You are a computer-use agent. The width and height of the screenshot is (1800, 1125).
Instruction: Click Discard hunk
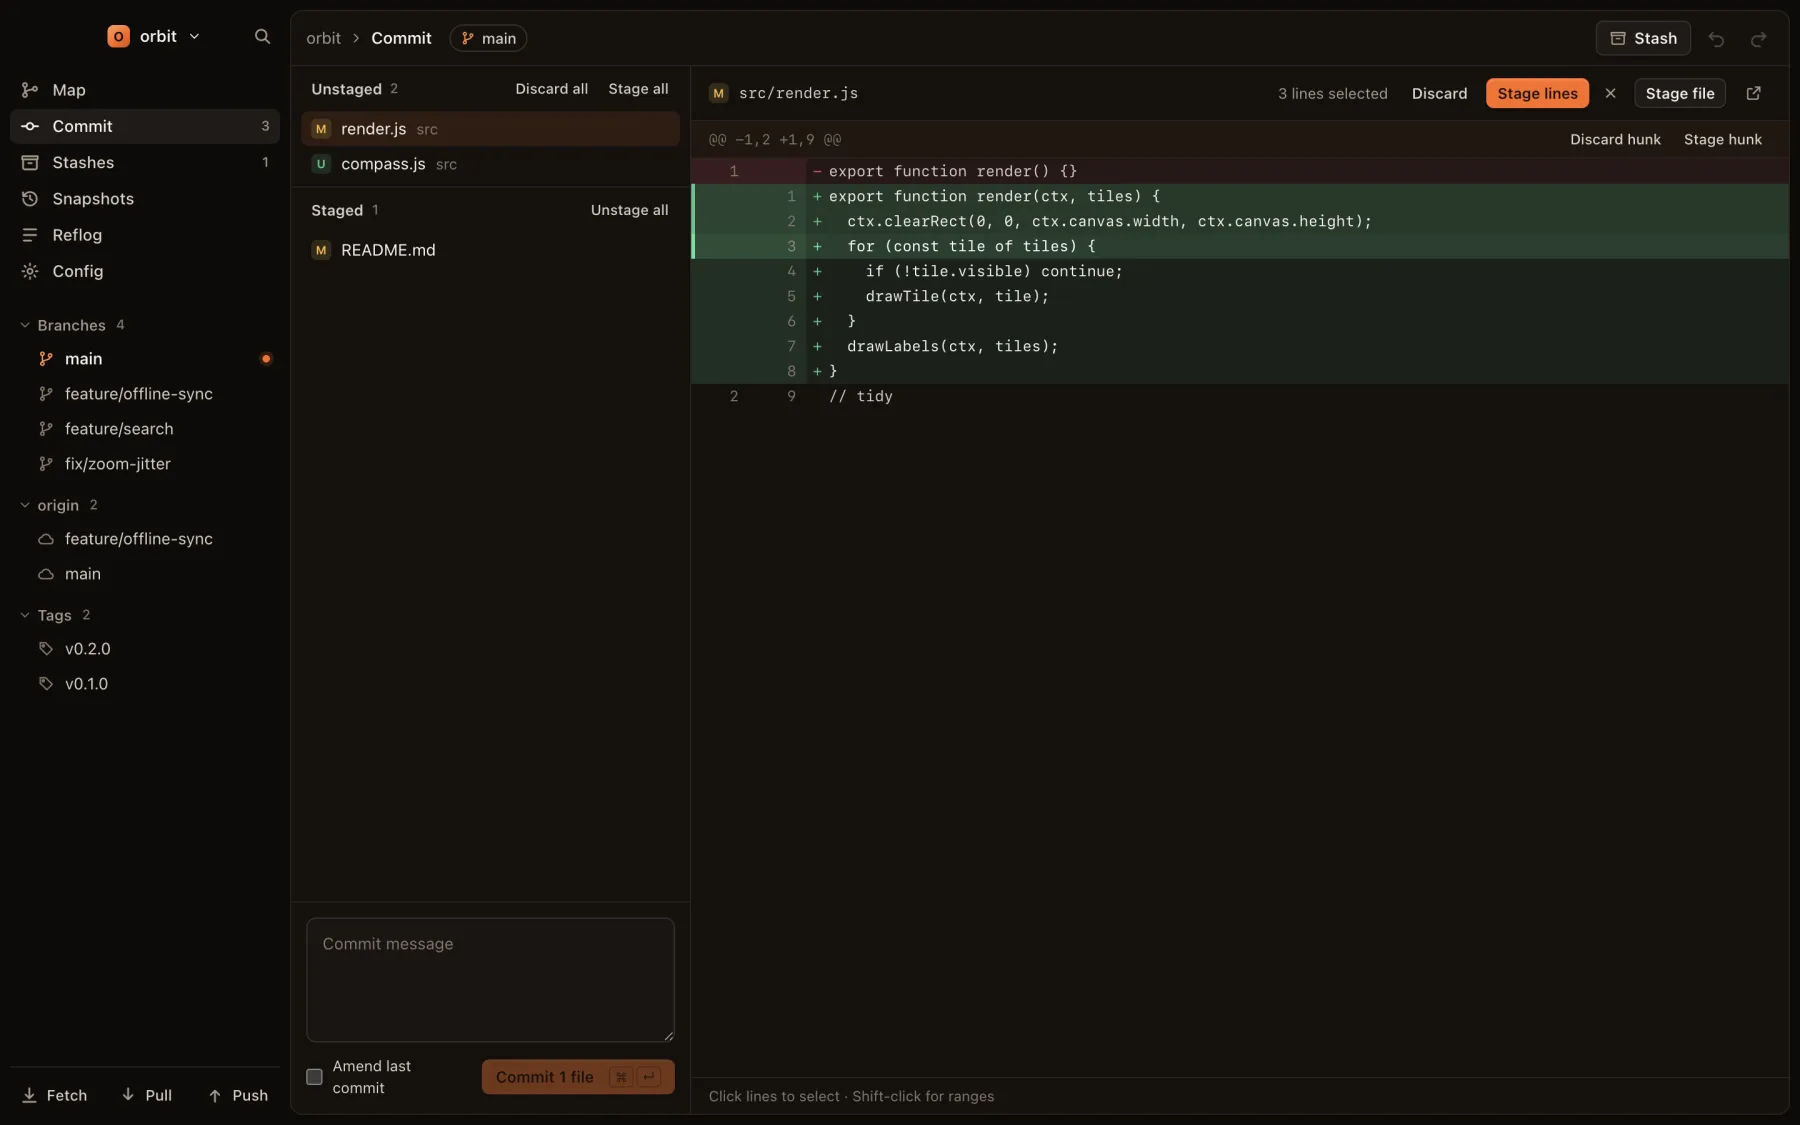pyautogui.click(x=1615, y=139)
